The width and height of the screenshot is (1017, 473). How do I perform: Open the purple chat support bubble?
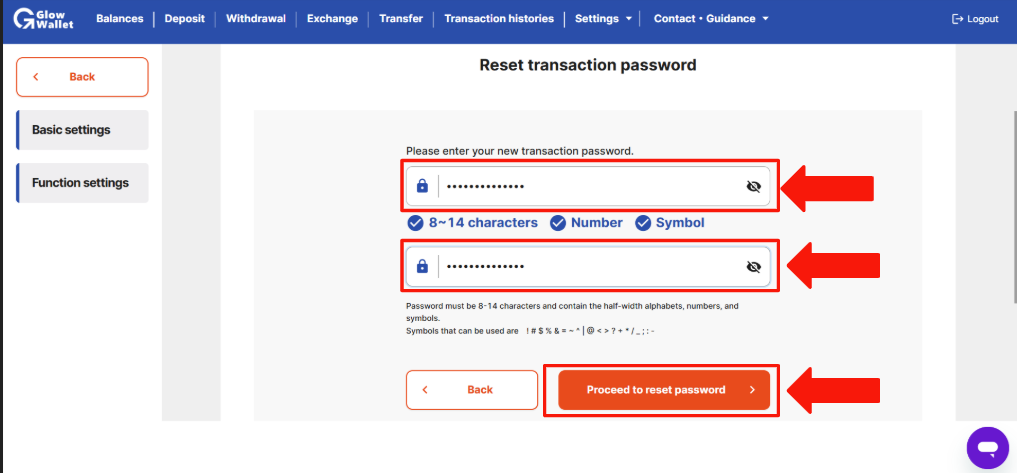click(988, 448)
